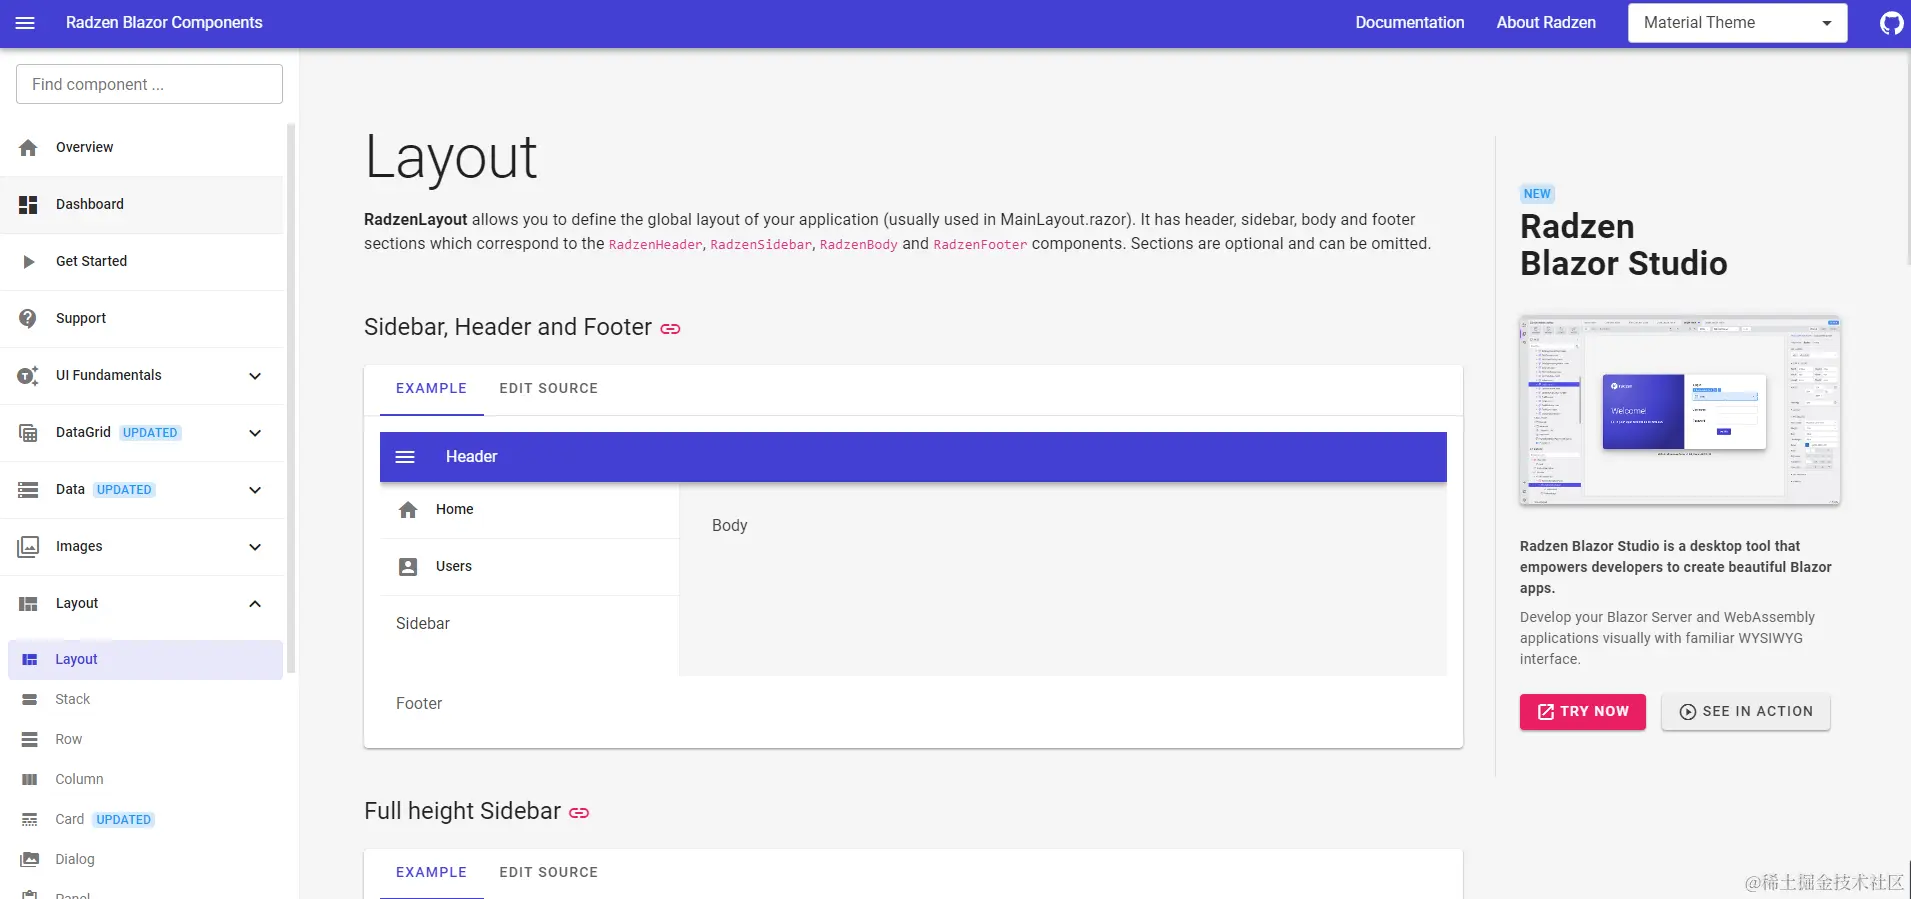
Task: Click the Dialog item icon
Action: [x=30, y=859]
